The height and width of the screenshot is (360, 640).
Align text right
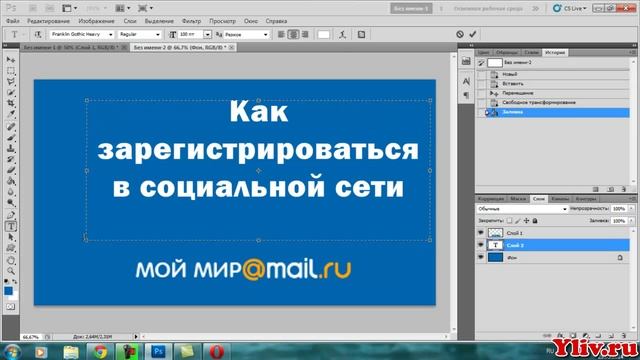(x=305, y=35)
